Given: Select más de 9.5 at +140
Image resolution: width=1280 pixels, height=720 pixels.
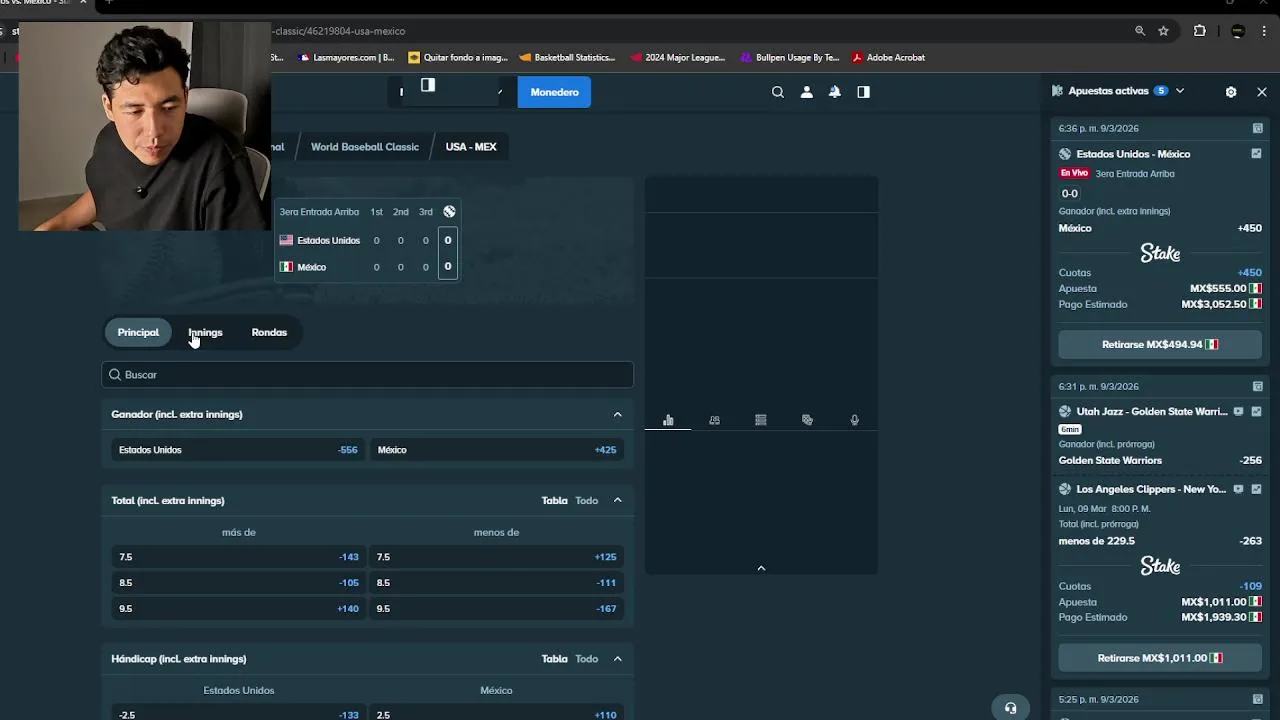Looking at the screenshot, I should (x=238, y=609).
